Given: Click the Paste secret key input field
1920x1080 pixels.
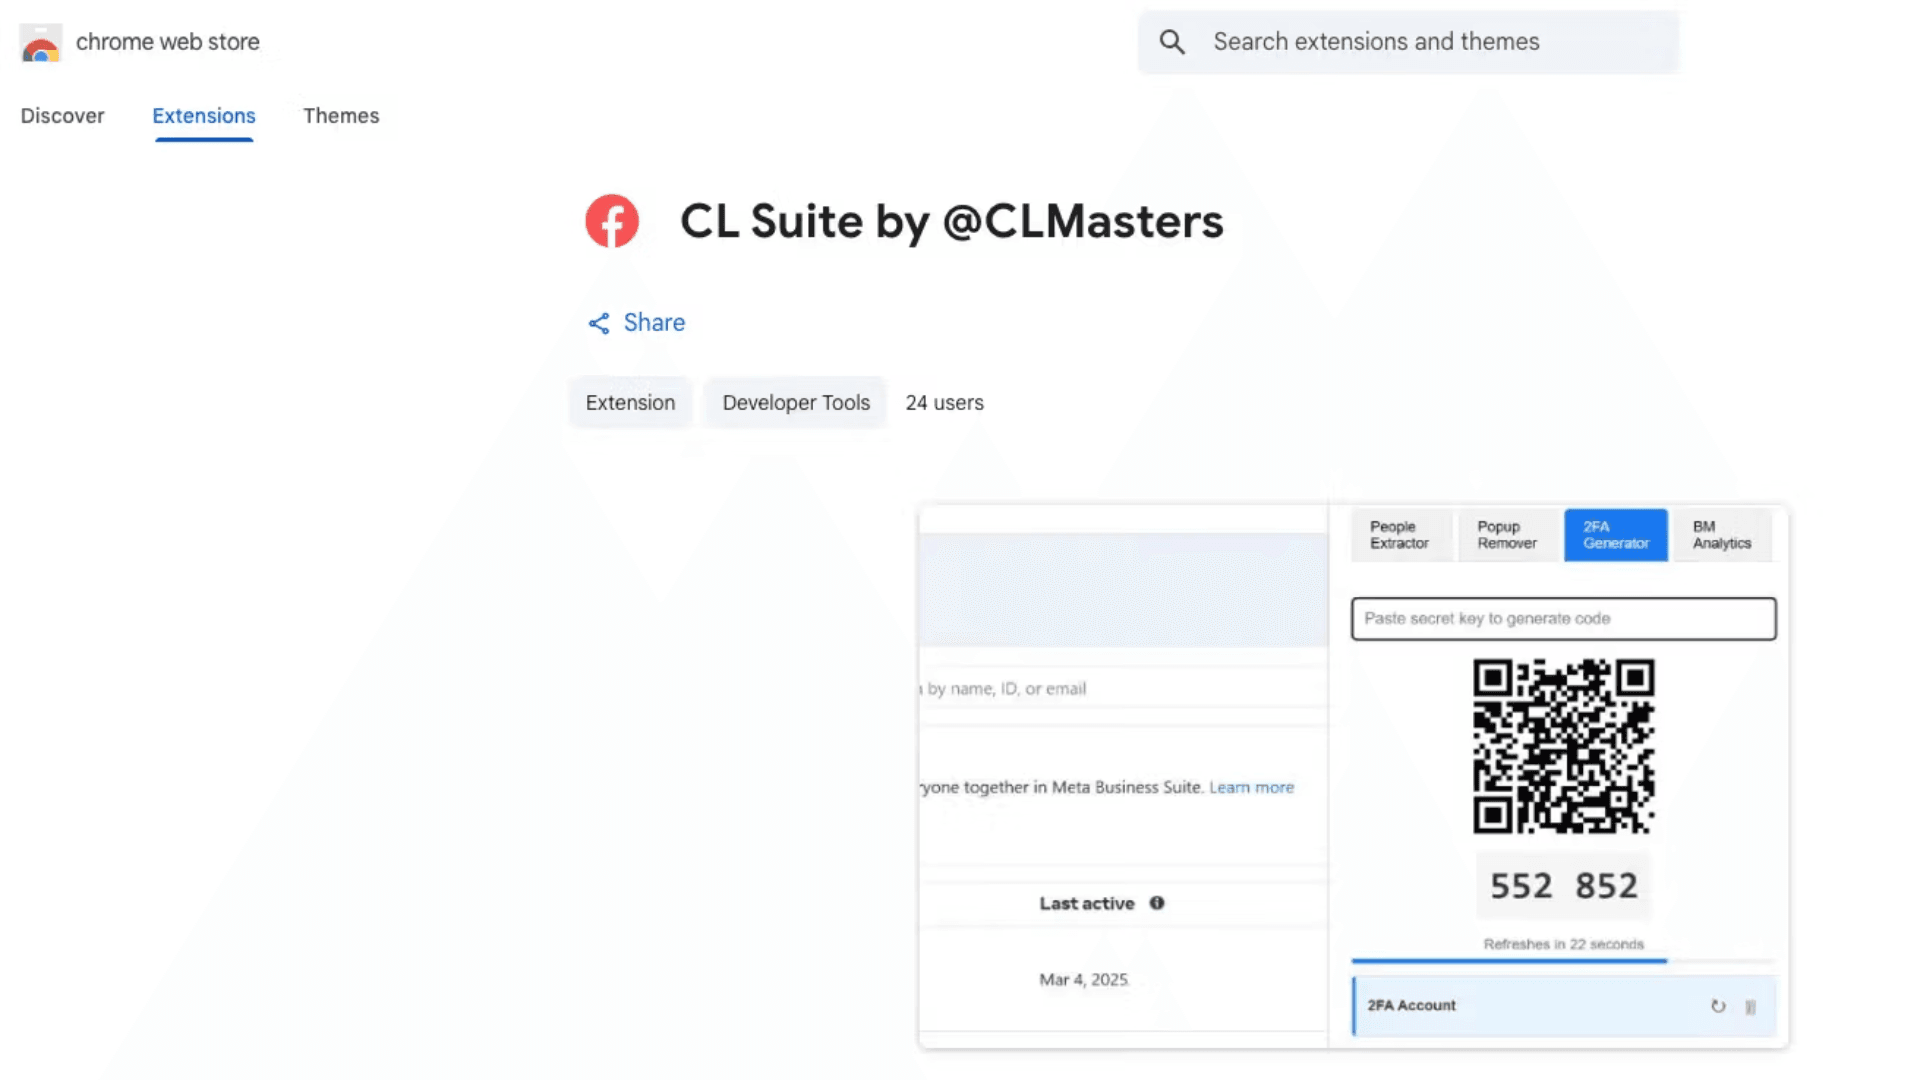Looking at the screenshot, I should tap(1563, 619).
